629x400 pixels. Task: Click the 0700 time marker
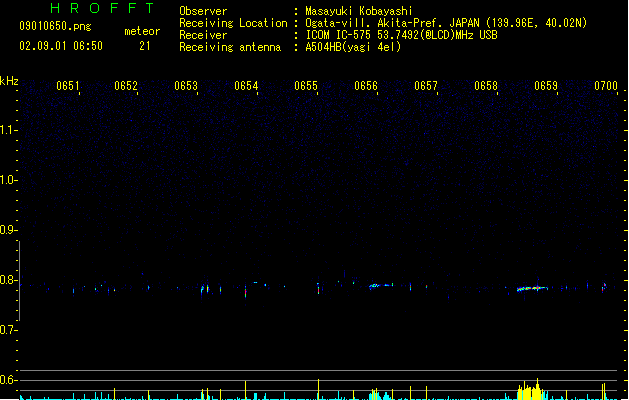pyautogui.click(x=606, y=86)
